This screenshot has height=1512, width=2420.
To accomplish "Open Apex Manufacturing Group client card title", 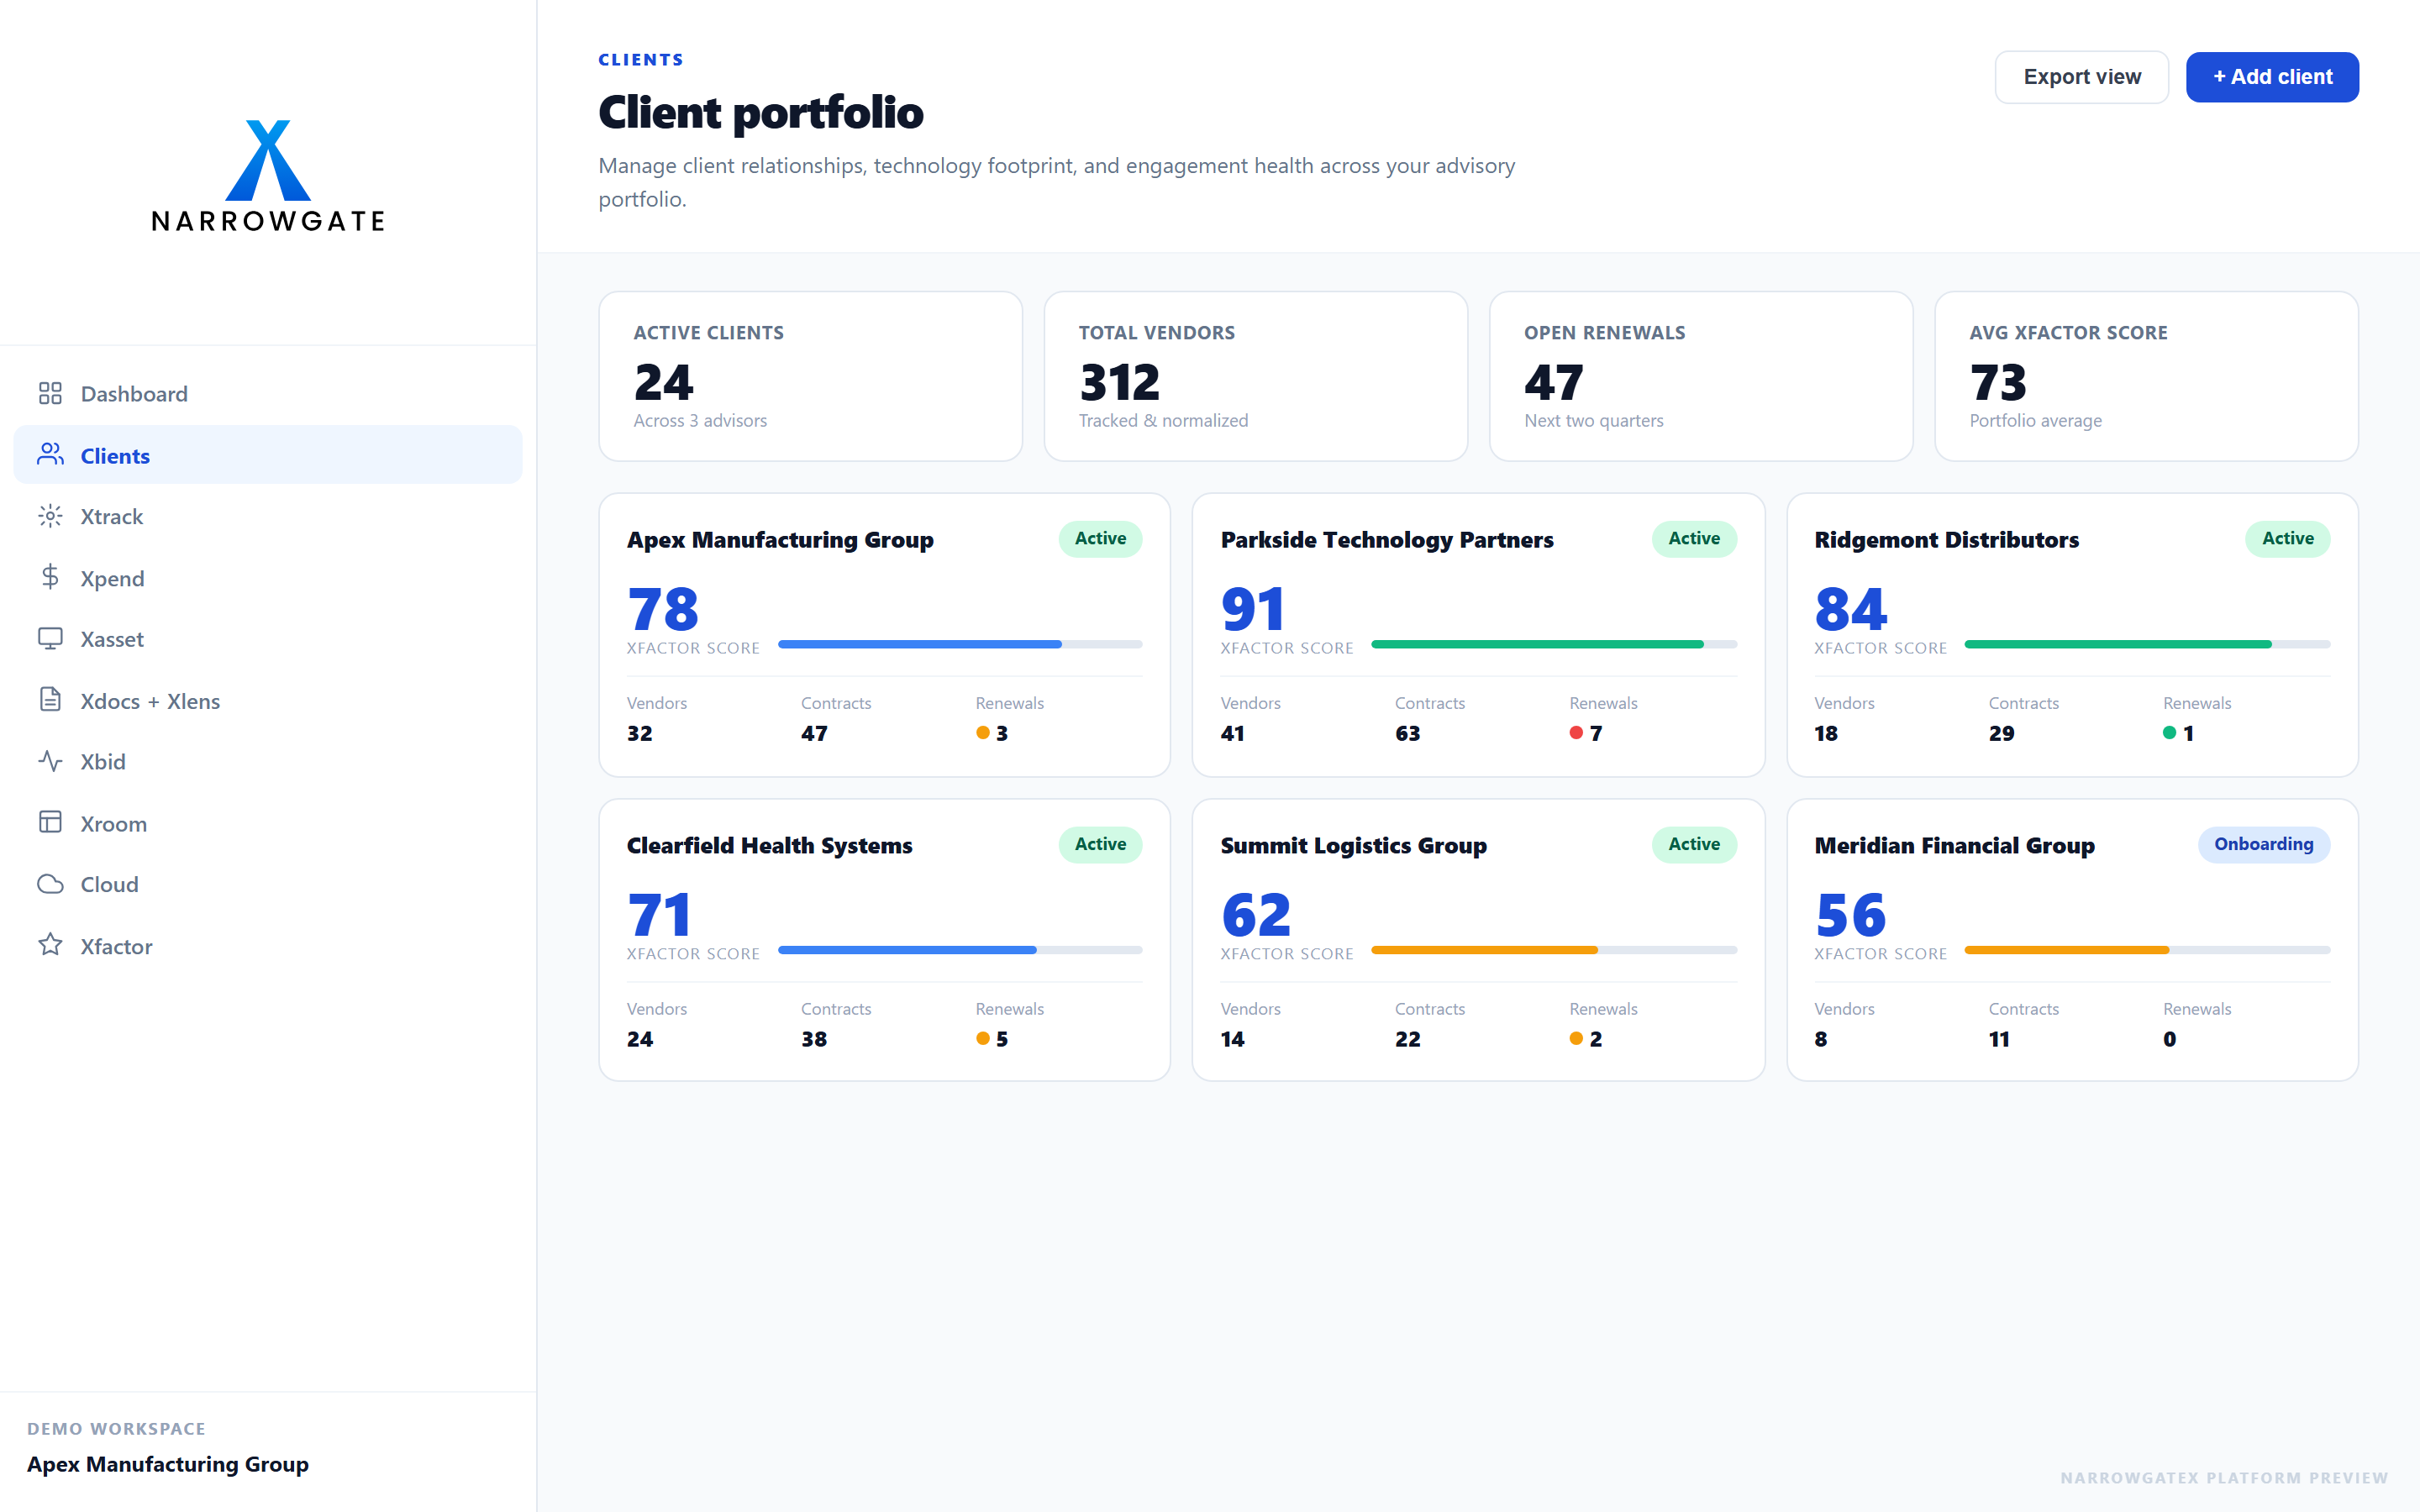I will pos(780,540).
